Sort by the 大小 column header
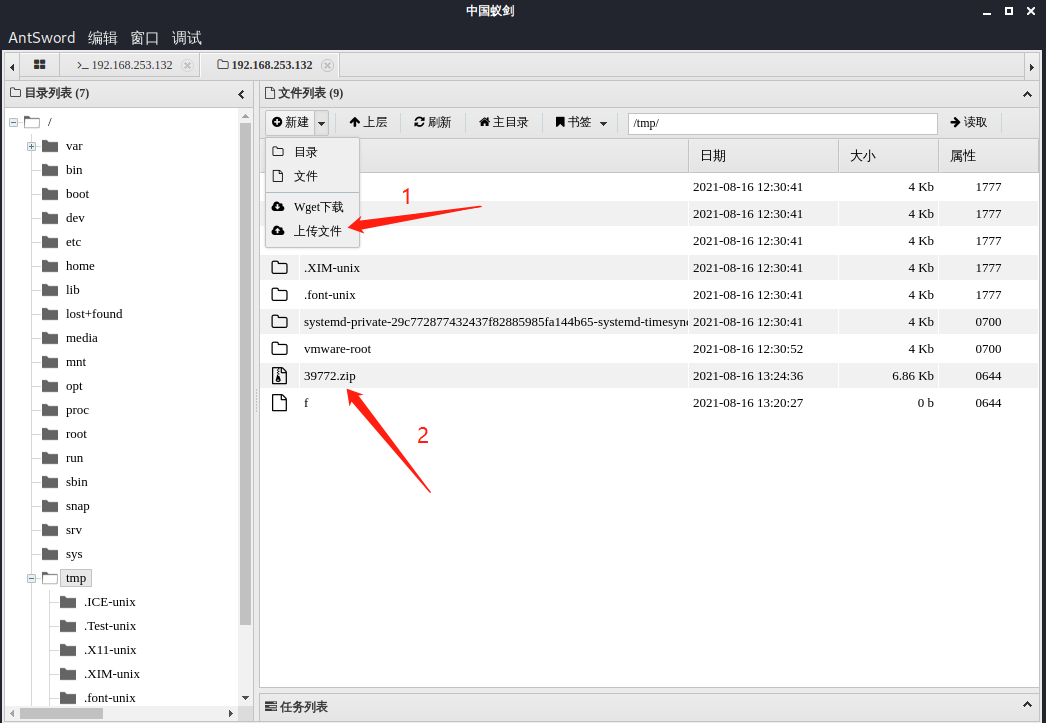The width and height of the screenshot is (1046, 723). (x=889, y=155)
